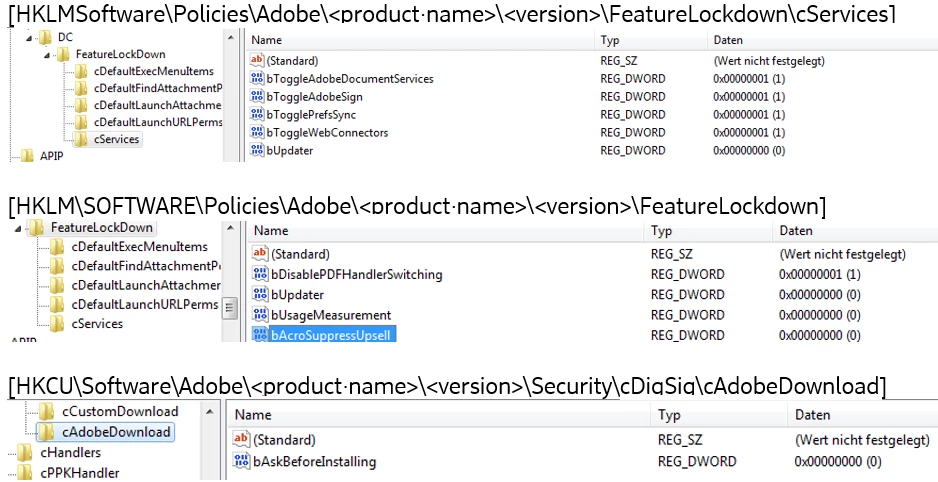This screenshot has width=938, height=482.
Task: Select cDefaultLaunchURLPerms key in middle view
Action: (145, 304)
